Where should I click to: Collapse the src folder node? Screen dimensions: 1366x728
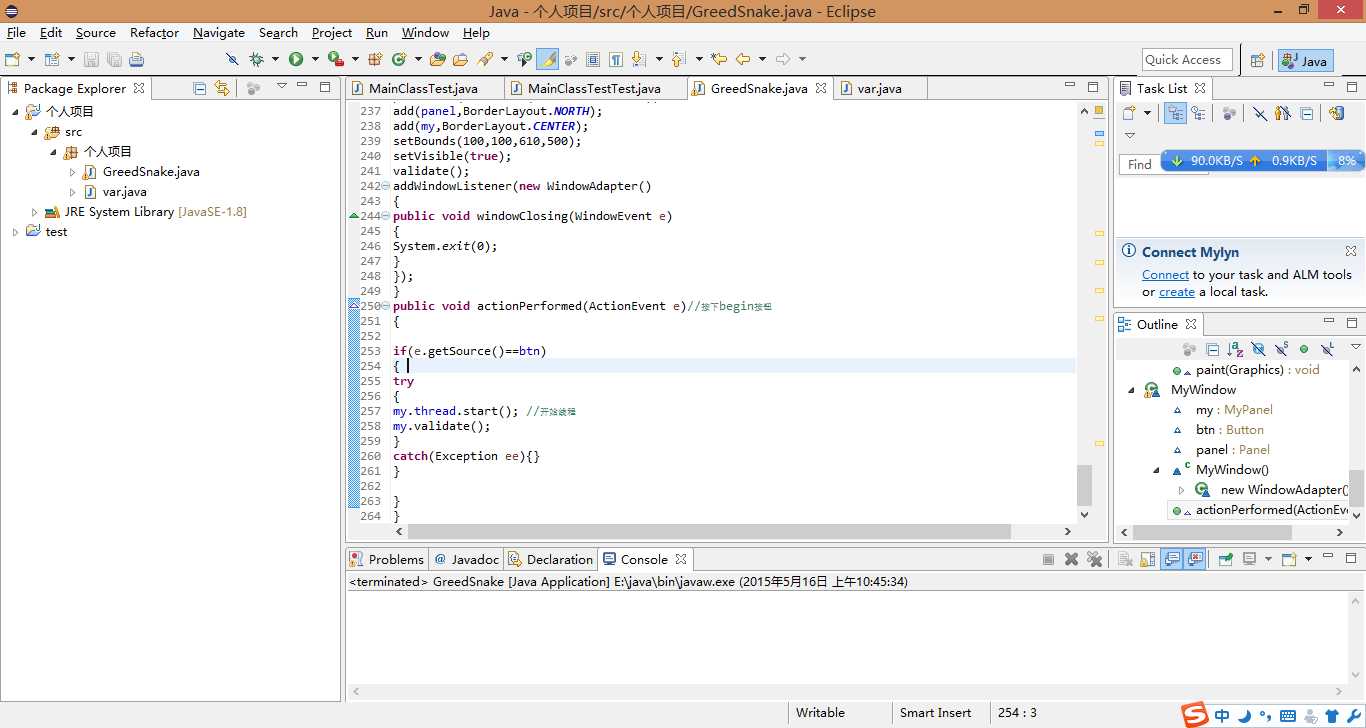click(x=34, y=132)
